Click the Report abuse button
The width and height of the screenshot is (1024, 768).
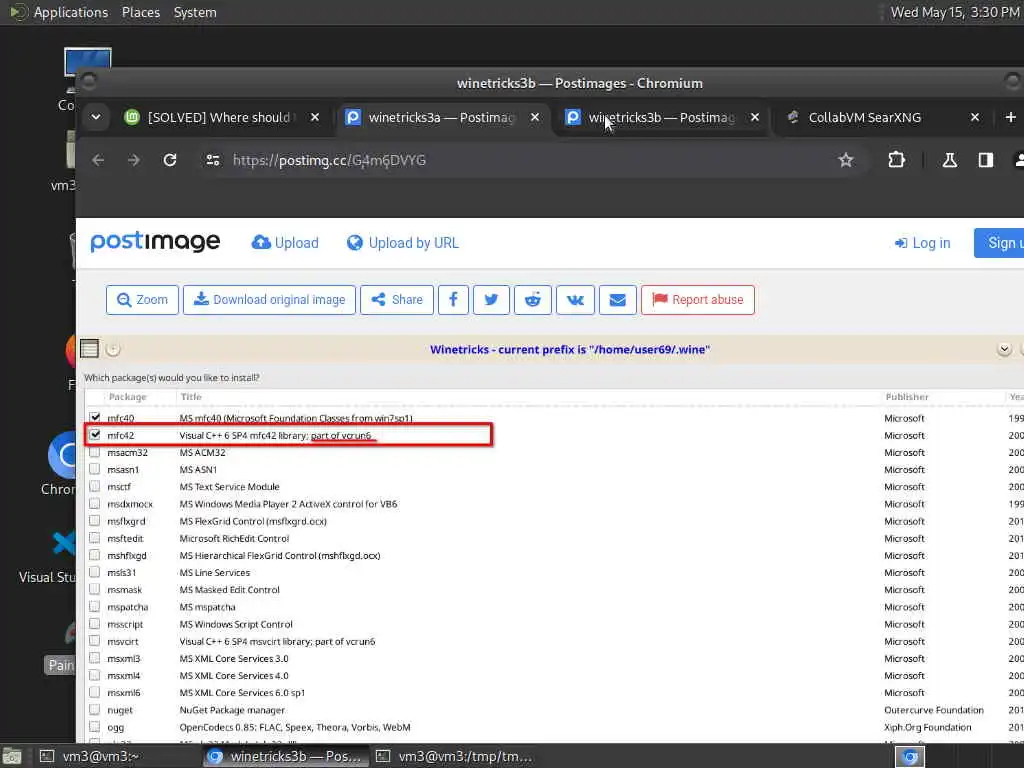pyautogui.click(x=697, y=300)
